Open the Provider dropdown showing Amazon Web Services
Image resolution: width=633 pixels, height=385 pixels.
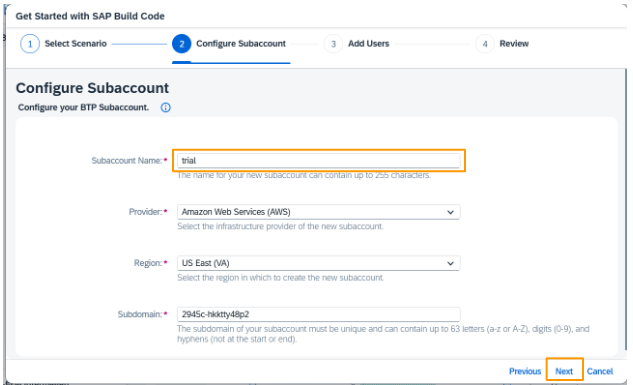319,212
